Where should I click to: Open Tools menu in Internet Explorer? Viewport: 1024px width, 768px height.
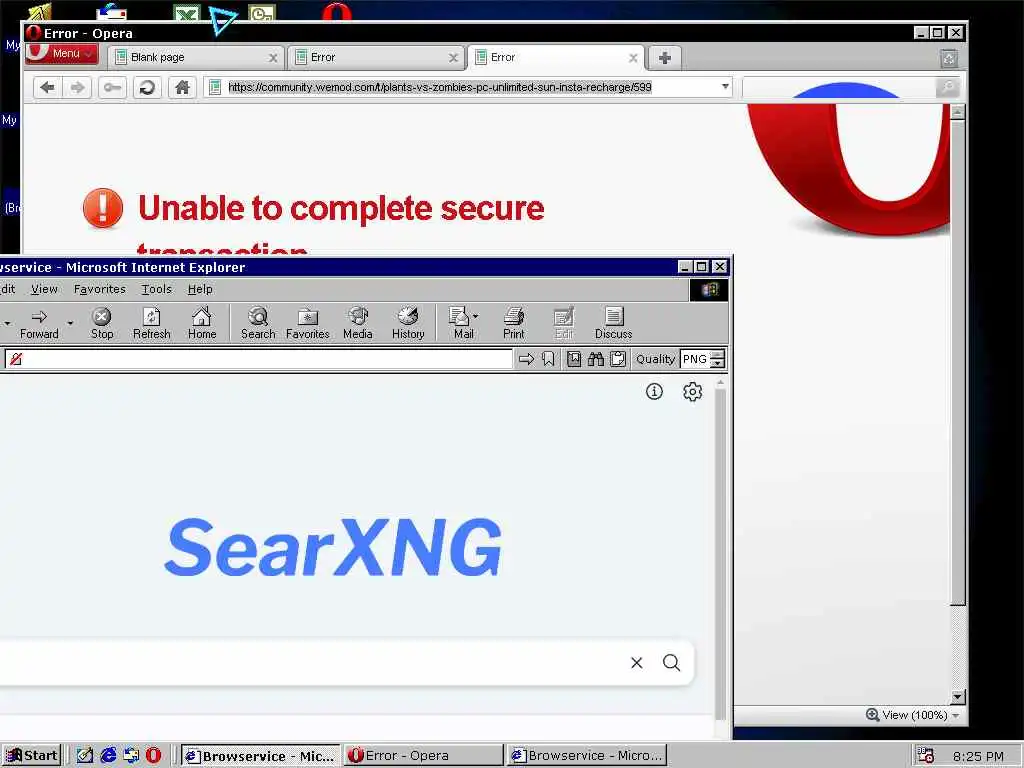pyautogui.click(x=157, y=289)
